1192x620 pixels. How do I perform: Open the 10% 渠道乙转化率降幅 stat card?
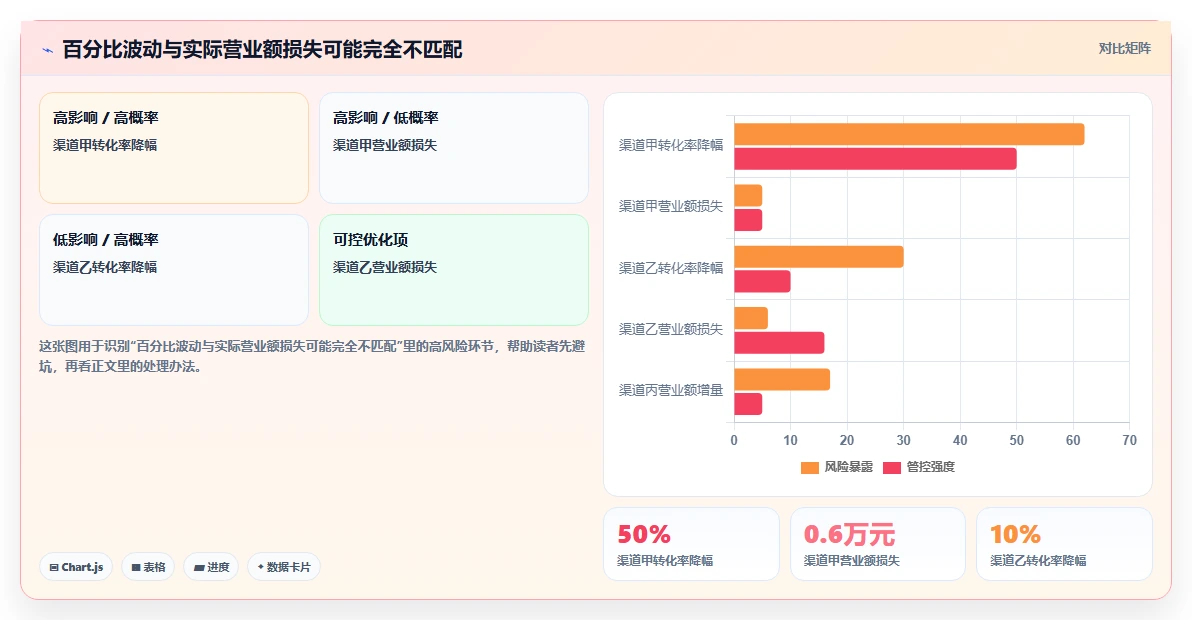(1064, 544)
